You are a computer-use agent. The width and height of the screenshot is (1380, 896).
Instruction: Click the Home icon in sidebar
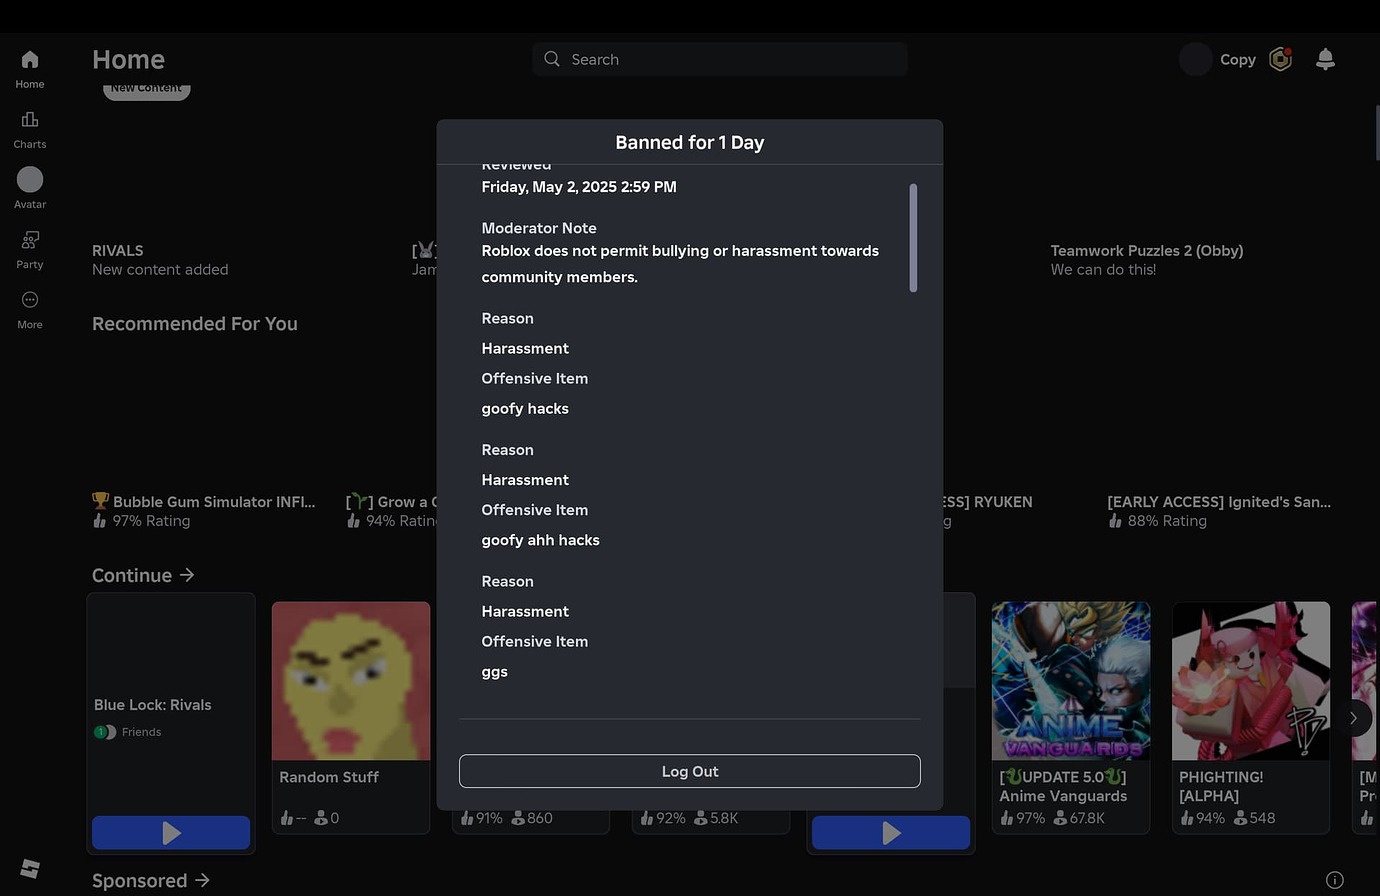coord(30,60)
